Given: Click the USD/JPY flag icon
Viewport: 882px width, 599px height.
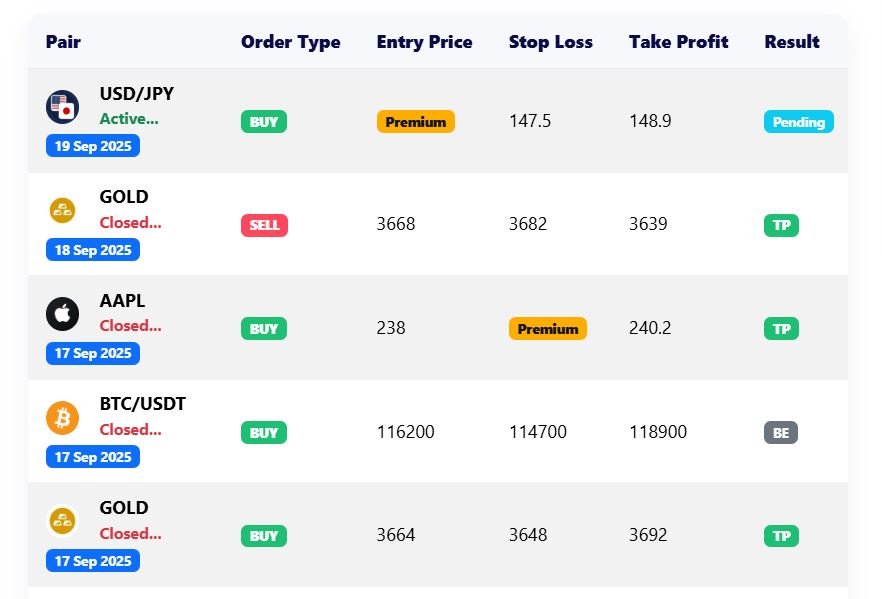Looking at the screenshot, I should [62, 106].
